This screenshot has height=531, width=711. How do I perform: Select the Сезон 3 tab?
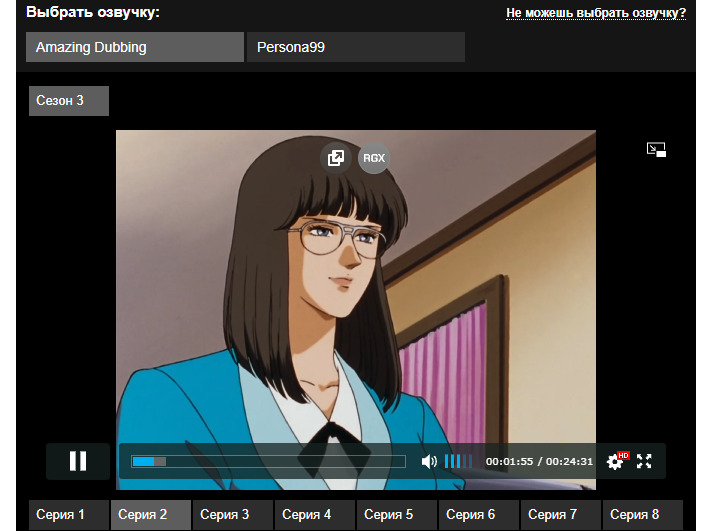(x=68, y=101)
